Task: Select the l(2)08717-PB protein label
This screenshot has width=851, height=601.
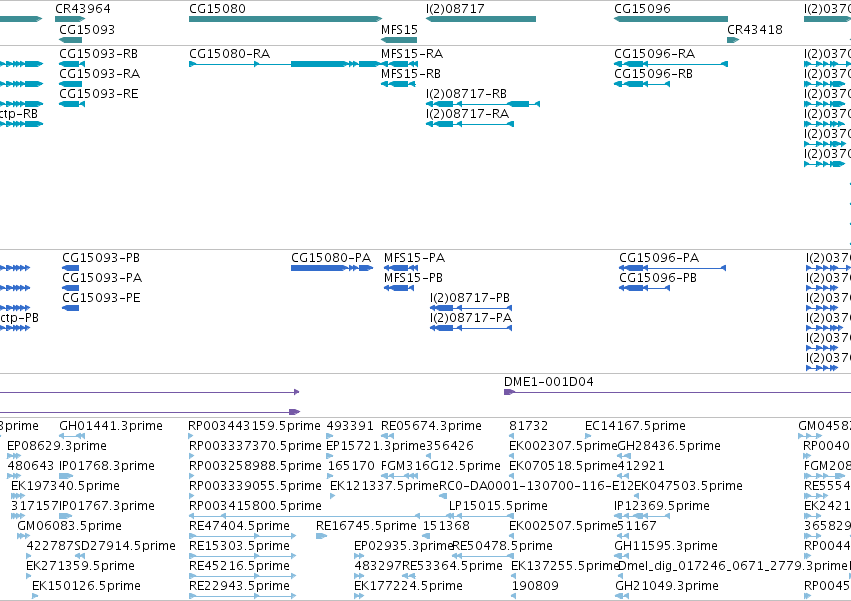Action: click(470, 298)
